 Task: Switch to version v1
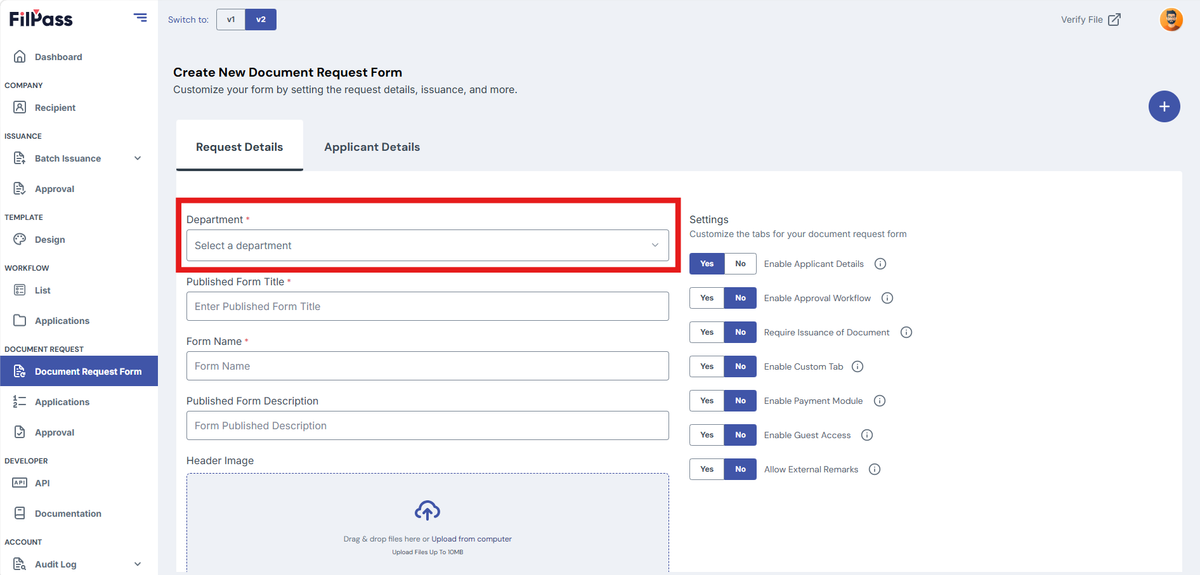(231, 19)
